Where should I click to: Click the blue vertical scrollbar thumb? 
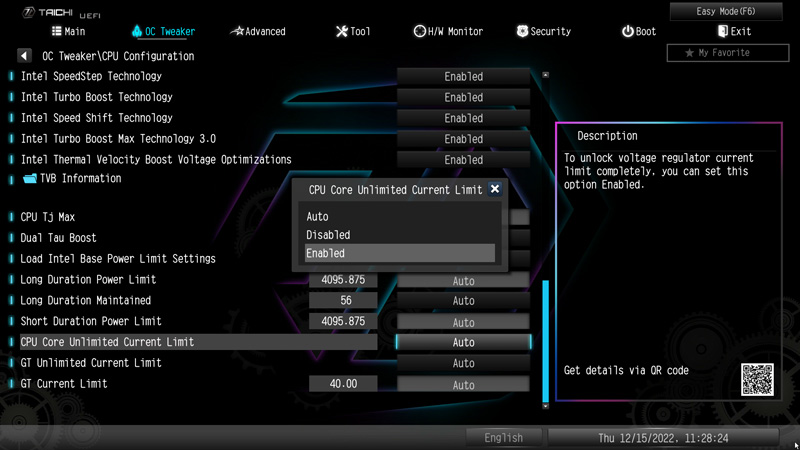point(545,341)
